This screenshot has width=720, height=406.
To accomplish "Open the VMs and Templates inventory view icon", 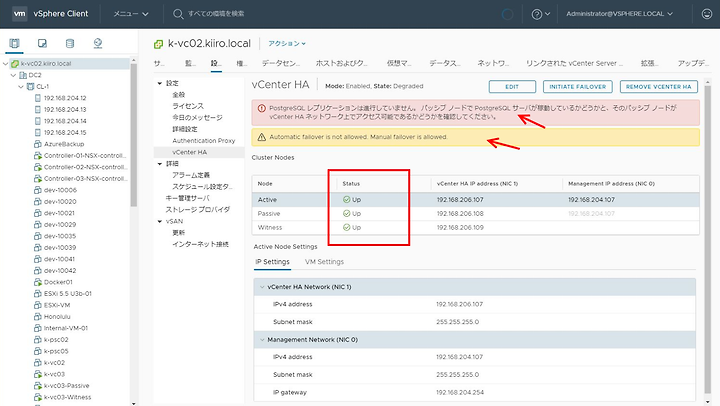I will coord(42,43).
